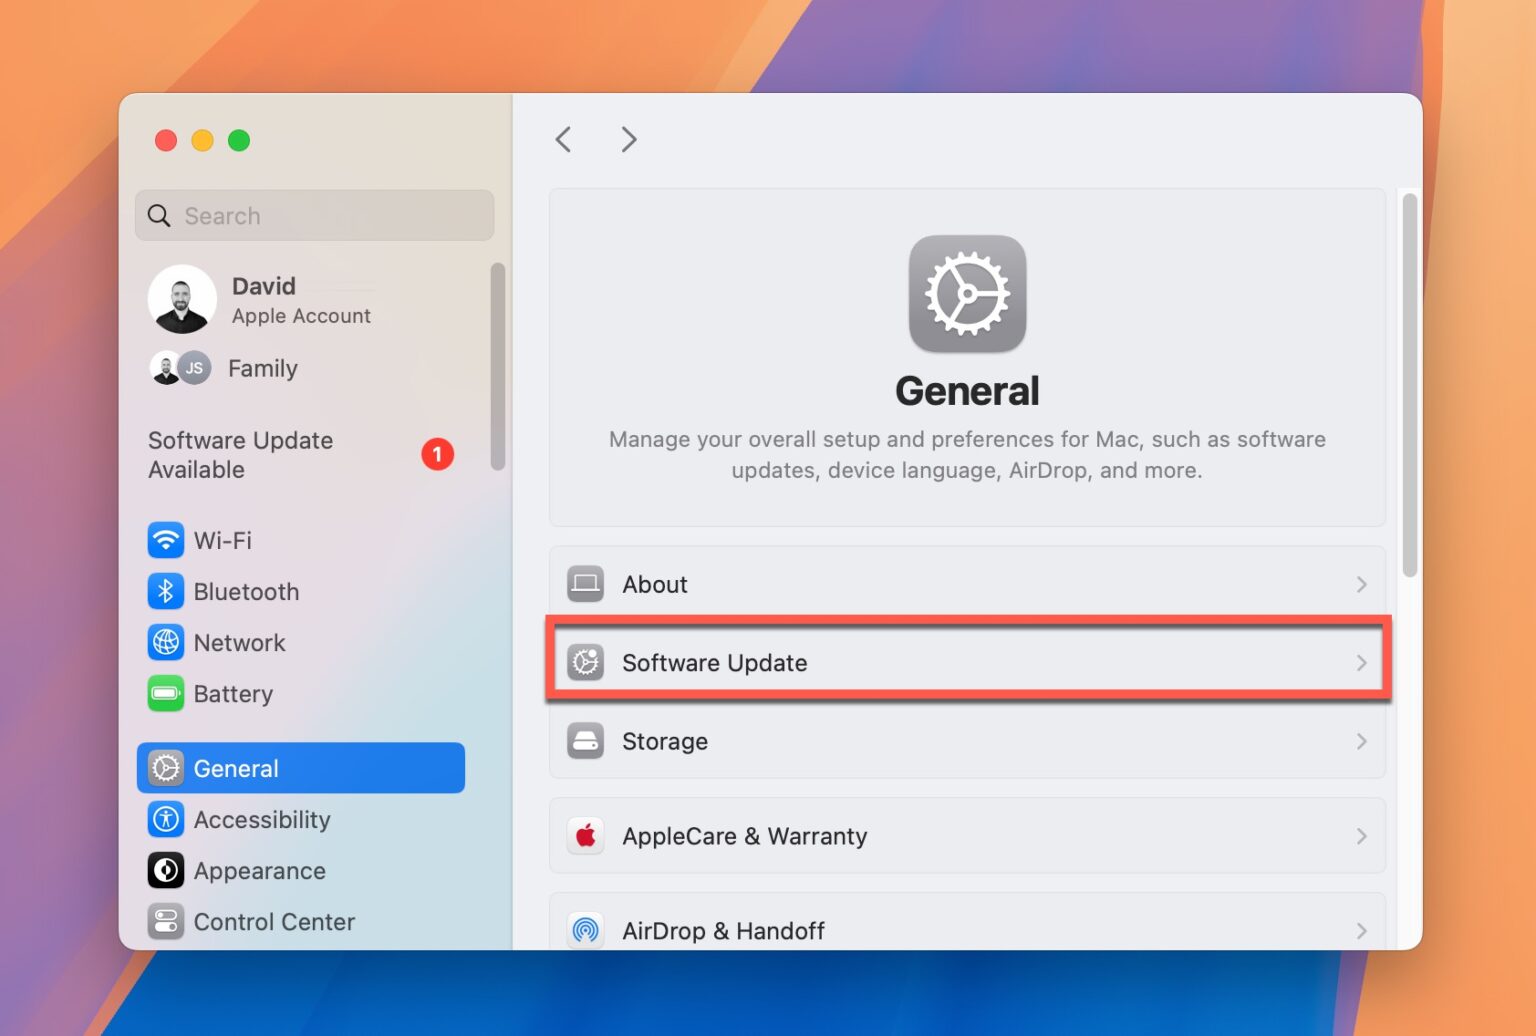Click the Network globe icon
This screenshot has width=1536, height=1036.
coord(166,642)
